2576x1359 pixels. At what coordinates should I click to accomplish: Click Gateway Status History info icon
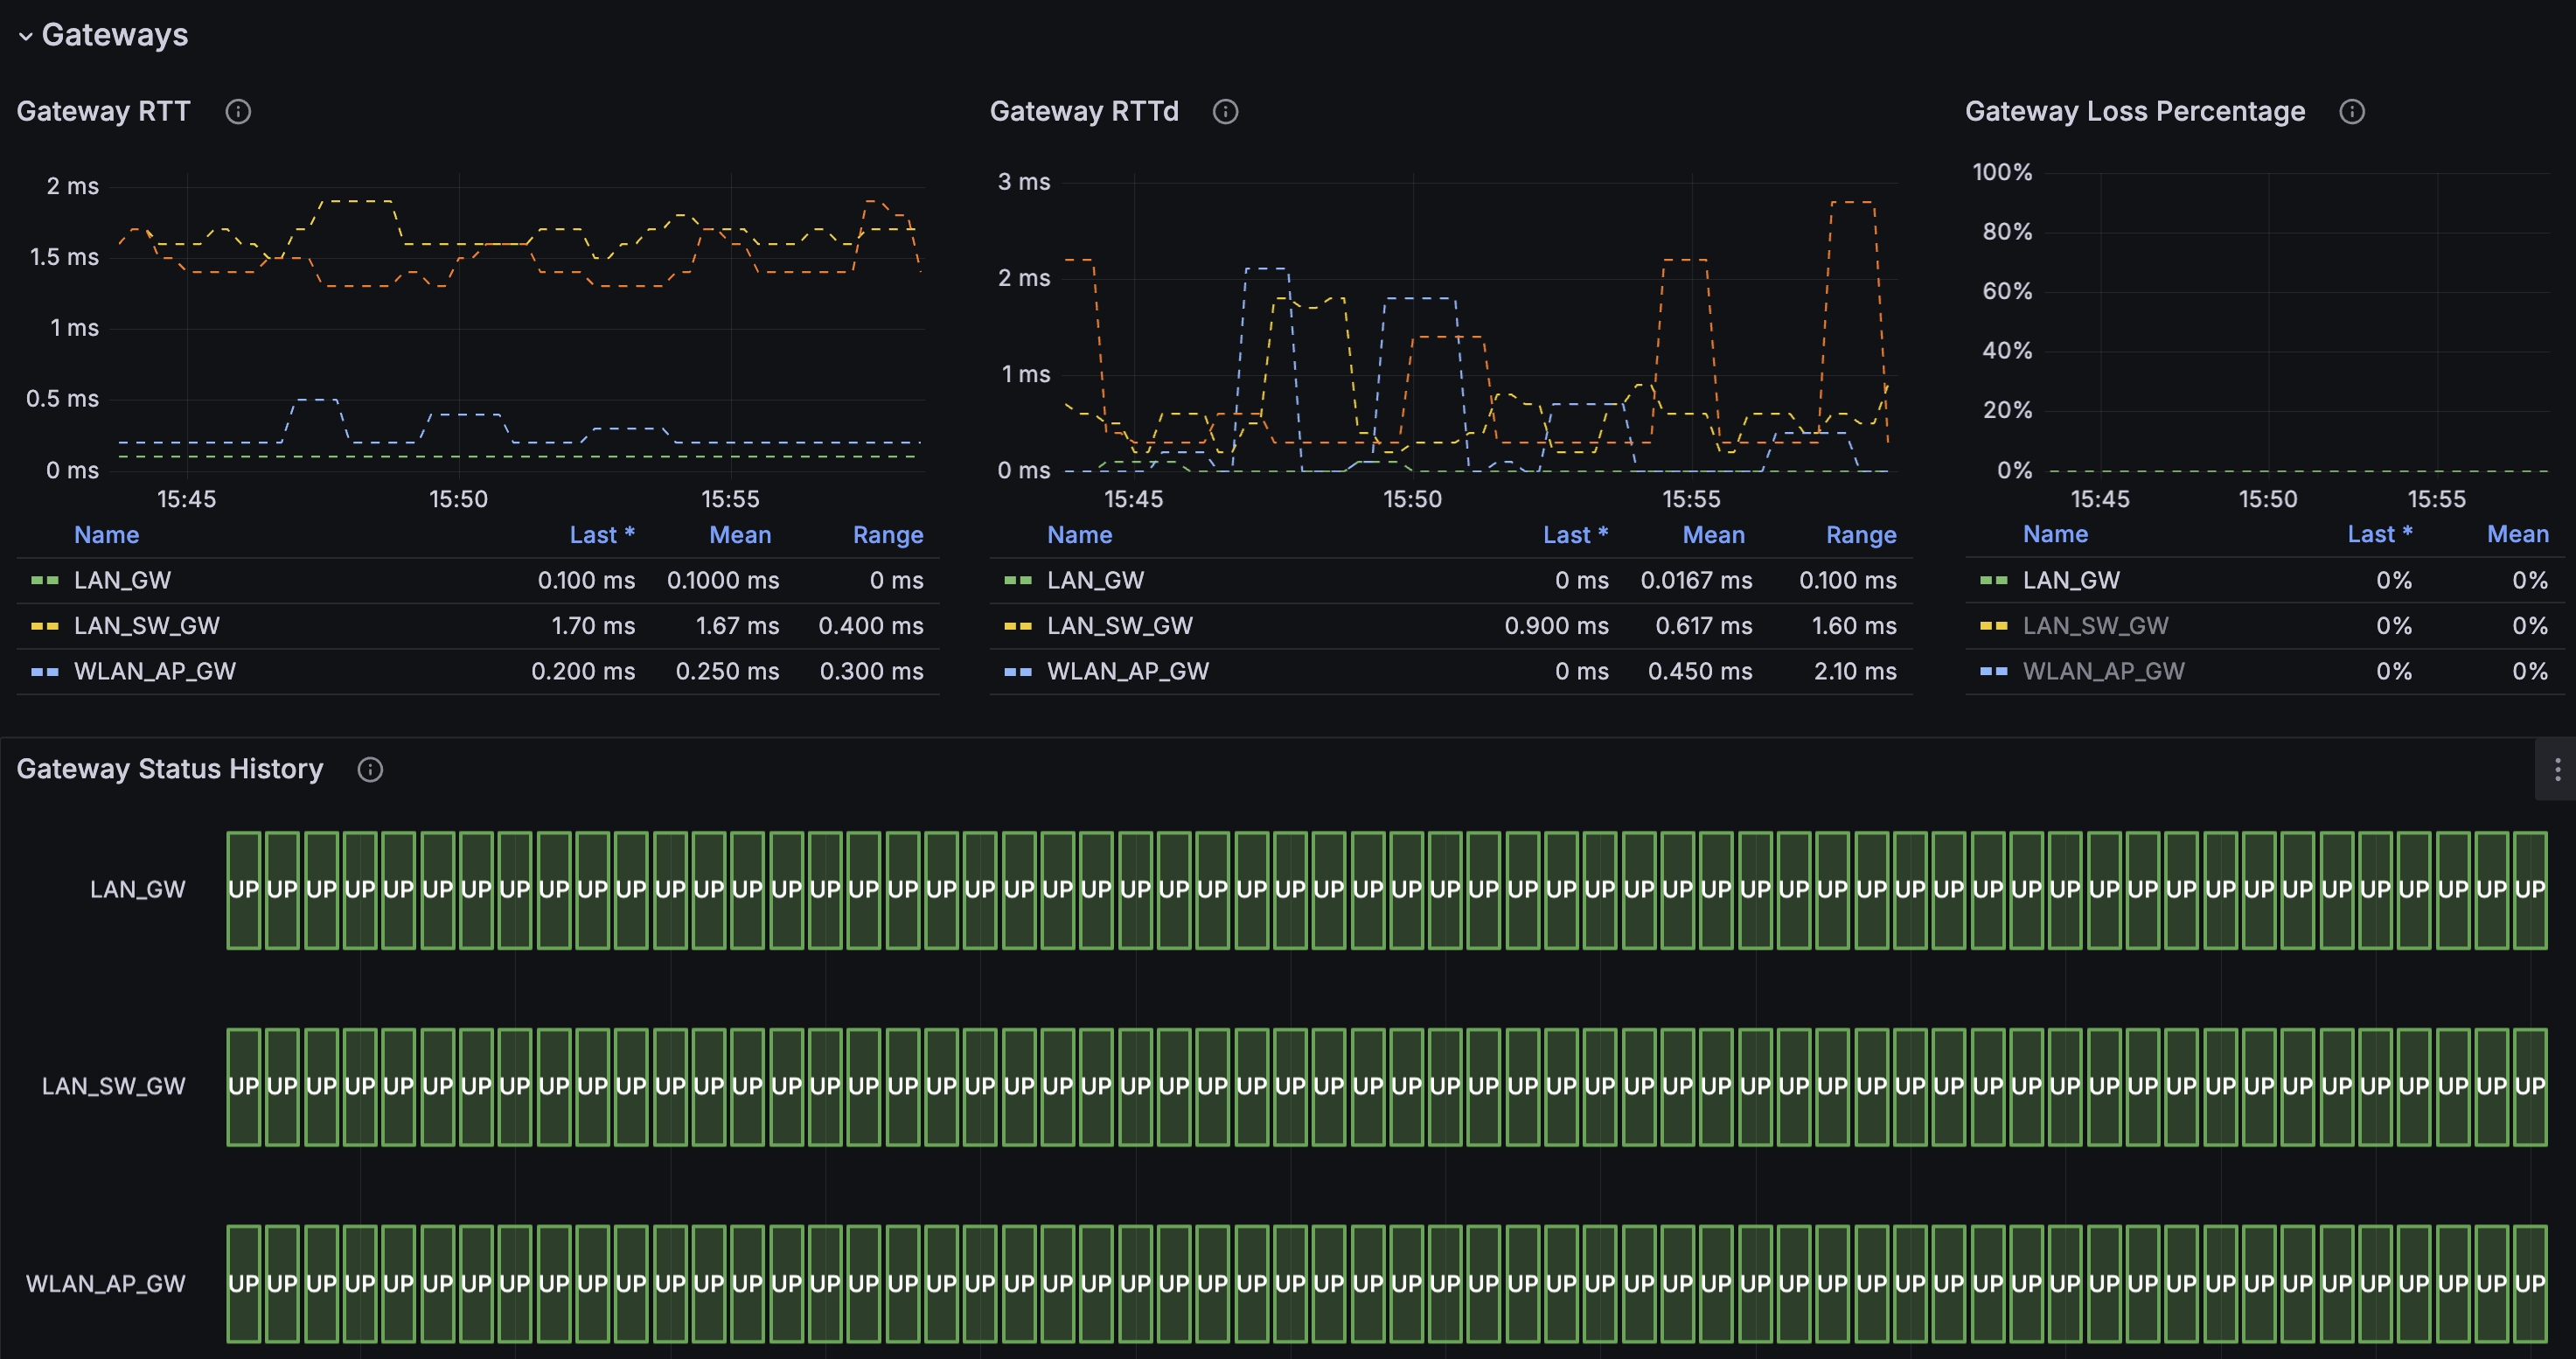coord(370,769)
